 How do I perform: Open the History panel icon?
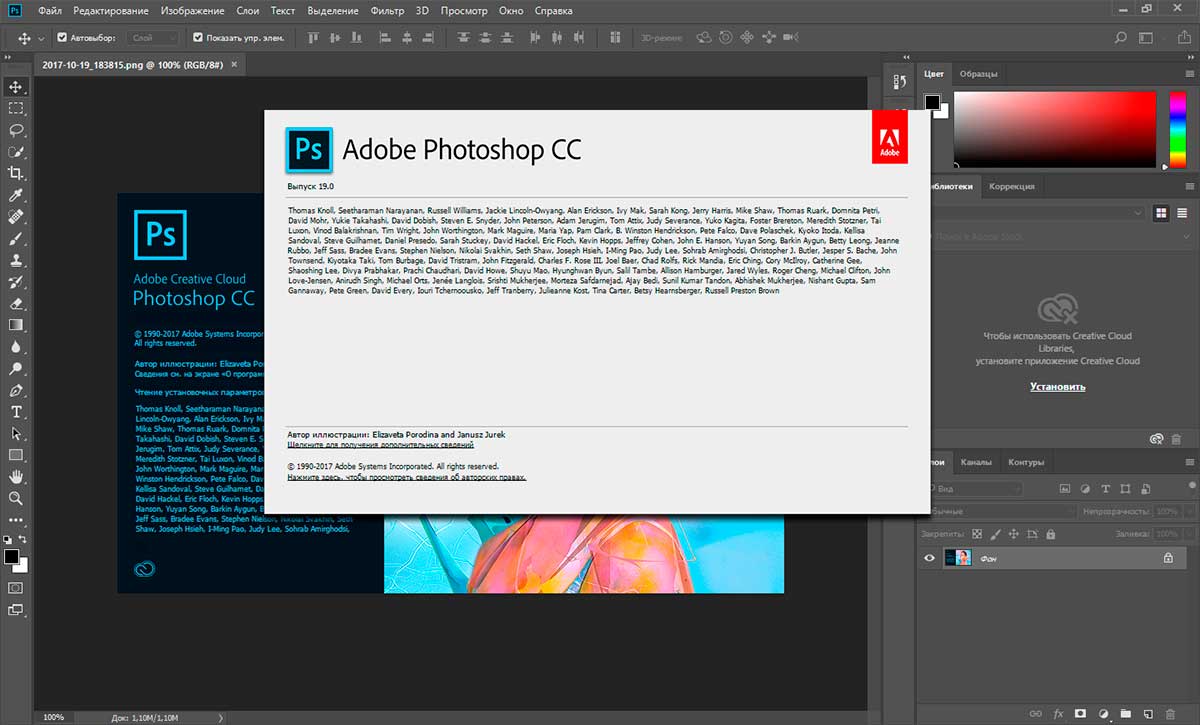coord(899,82)
